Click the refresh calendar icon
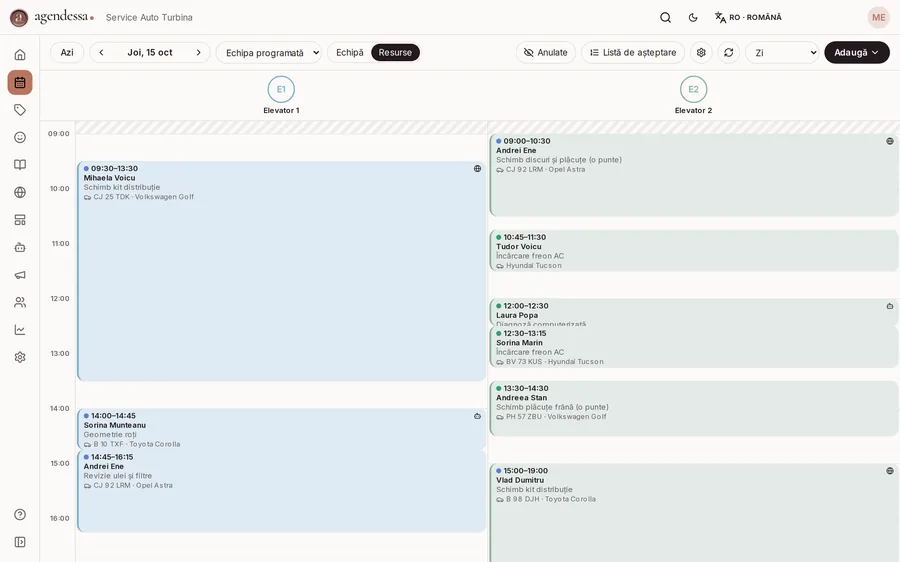 pos(728,52)
